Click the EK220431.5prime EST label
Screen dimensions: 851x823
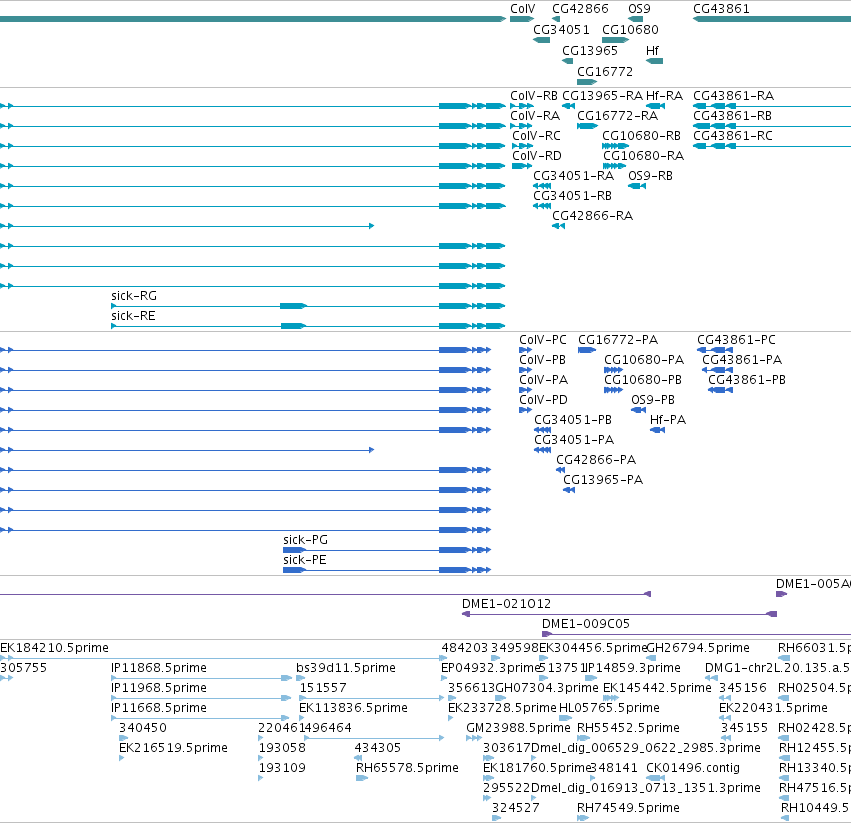pyautogui.click(x=773, y=708)
